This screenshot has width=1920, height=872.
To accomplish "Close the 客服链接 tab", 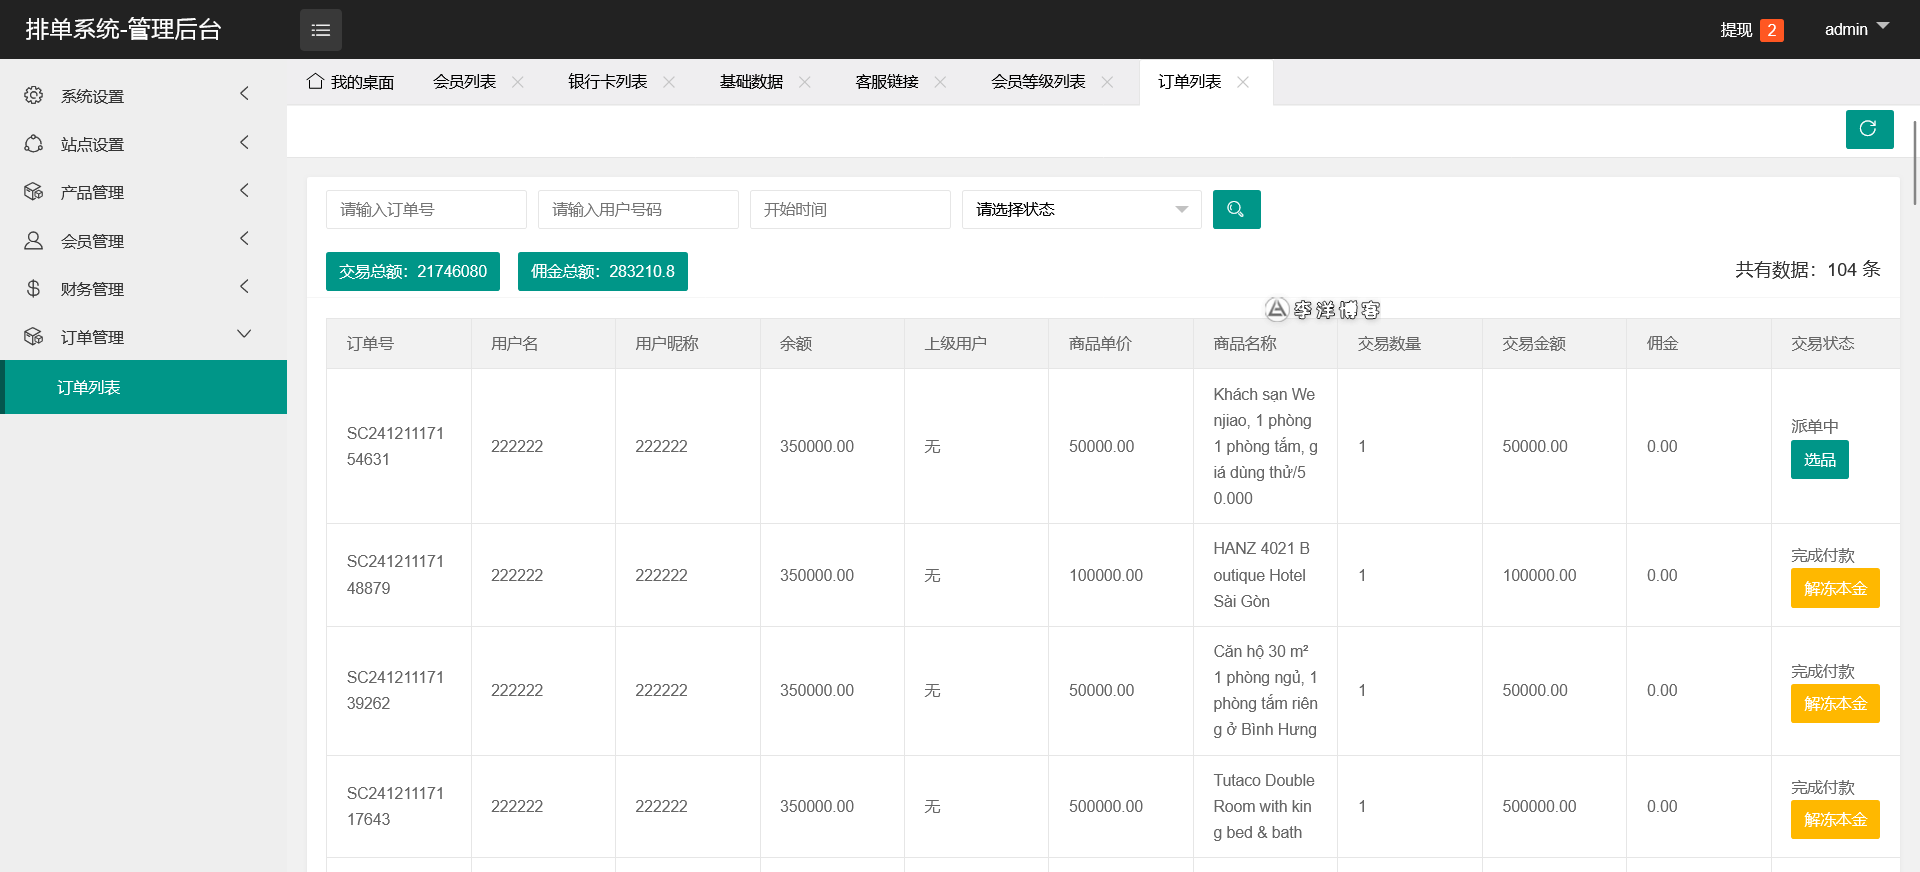I will point(940,82).
